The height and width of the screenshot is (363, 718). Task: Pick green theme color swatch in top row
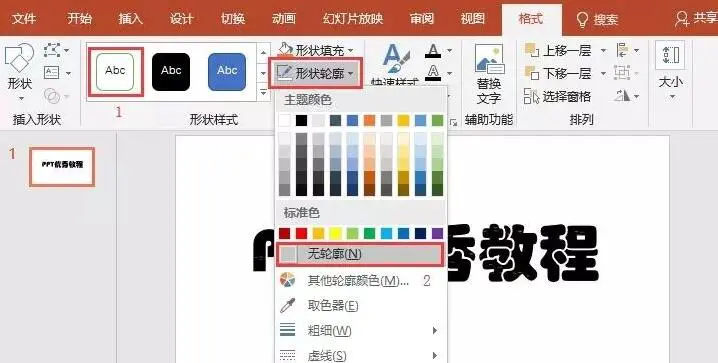437,120
